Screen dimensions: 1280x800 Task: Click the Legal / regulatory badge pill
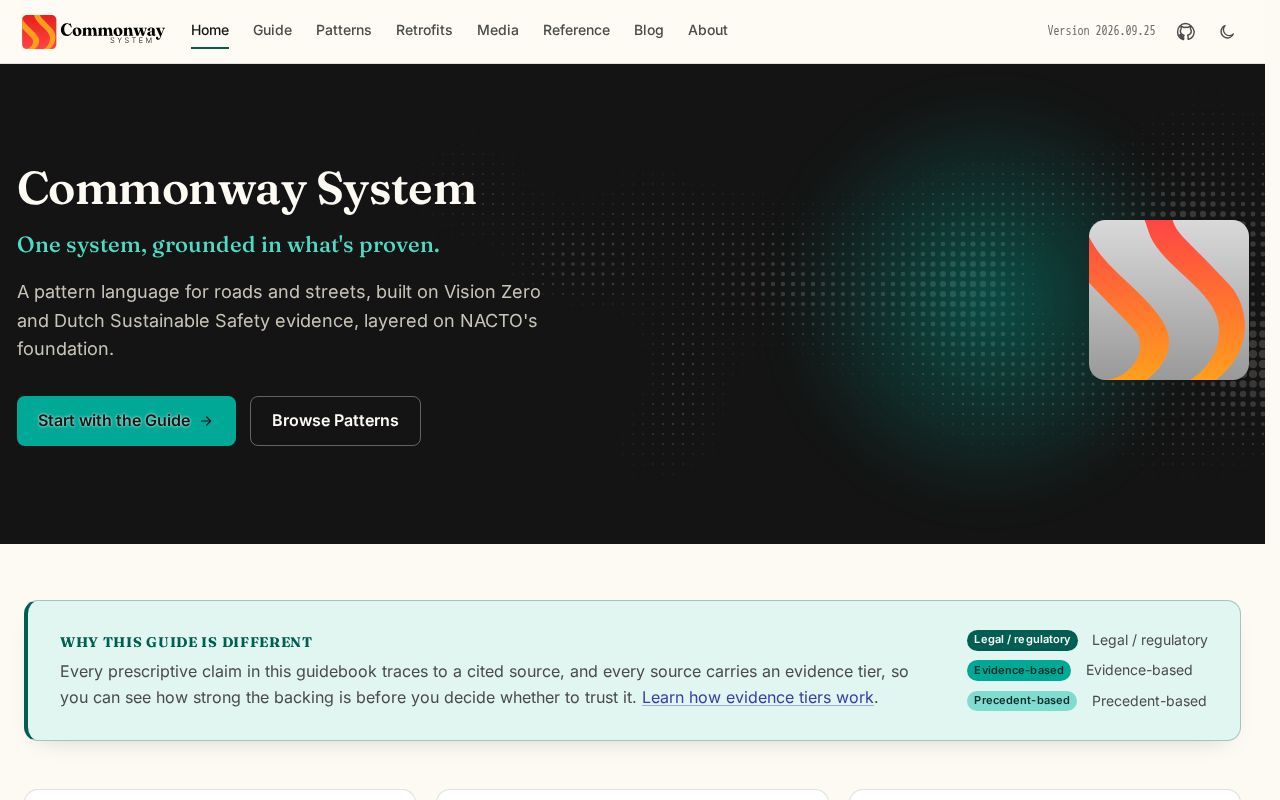click(x=1022, y=640)
